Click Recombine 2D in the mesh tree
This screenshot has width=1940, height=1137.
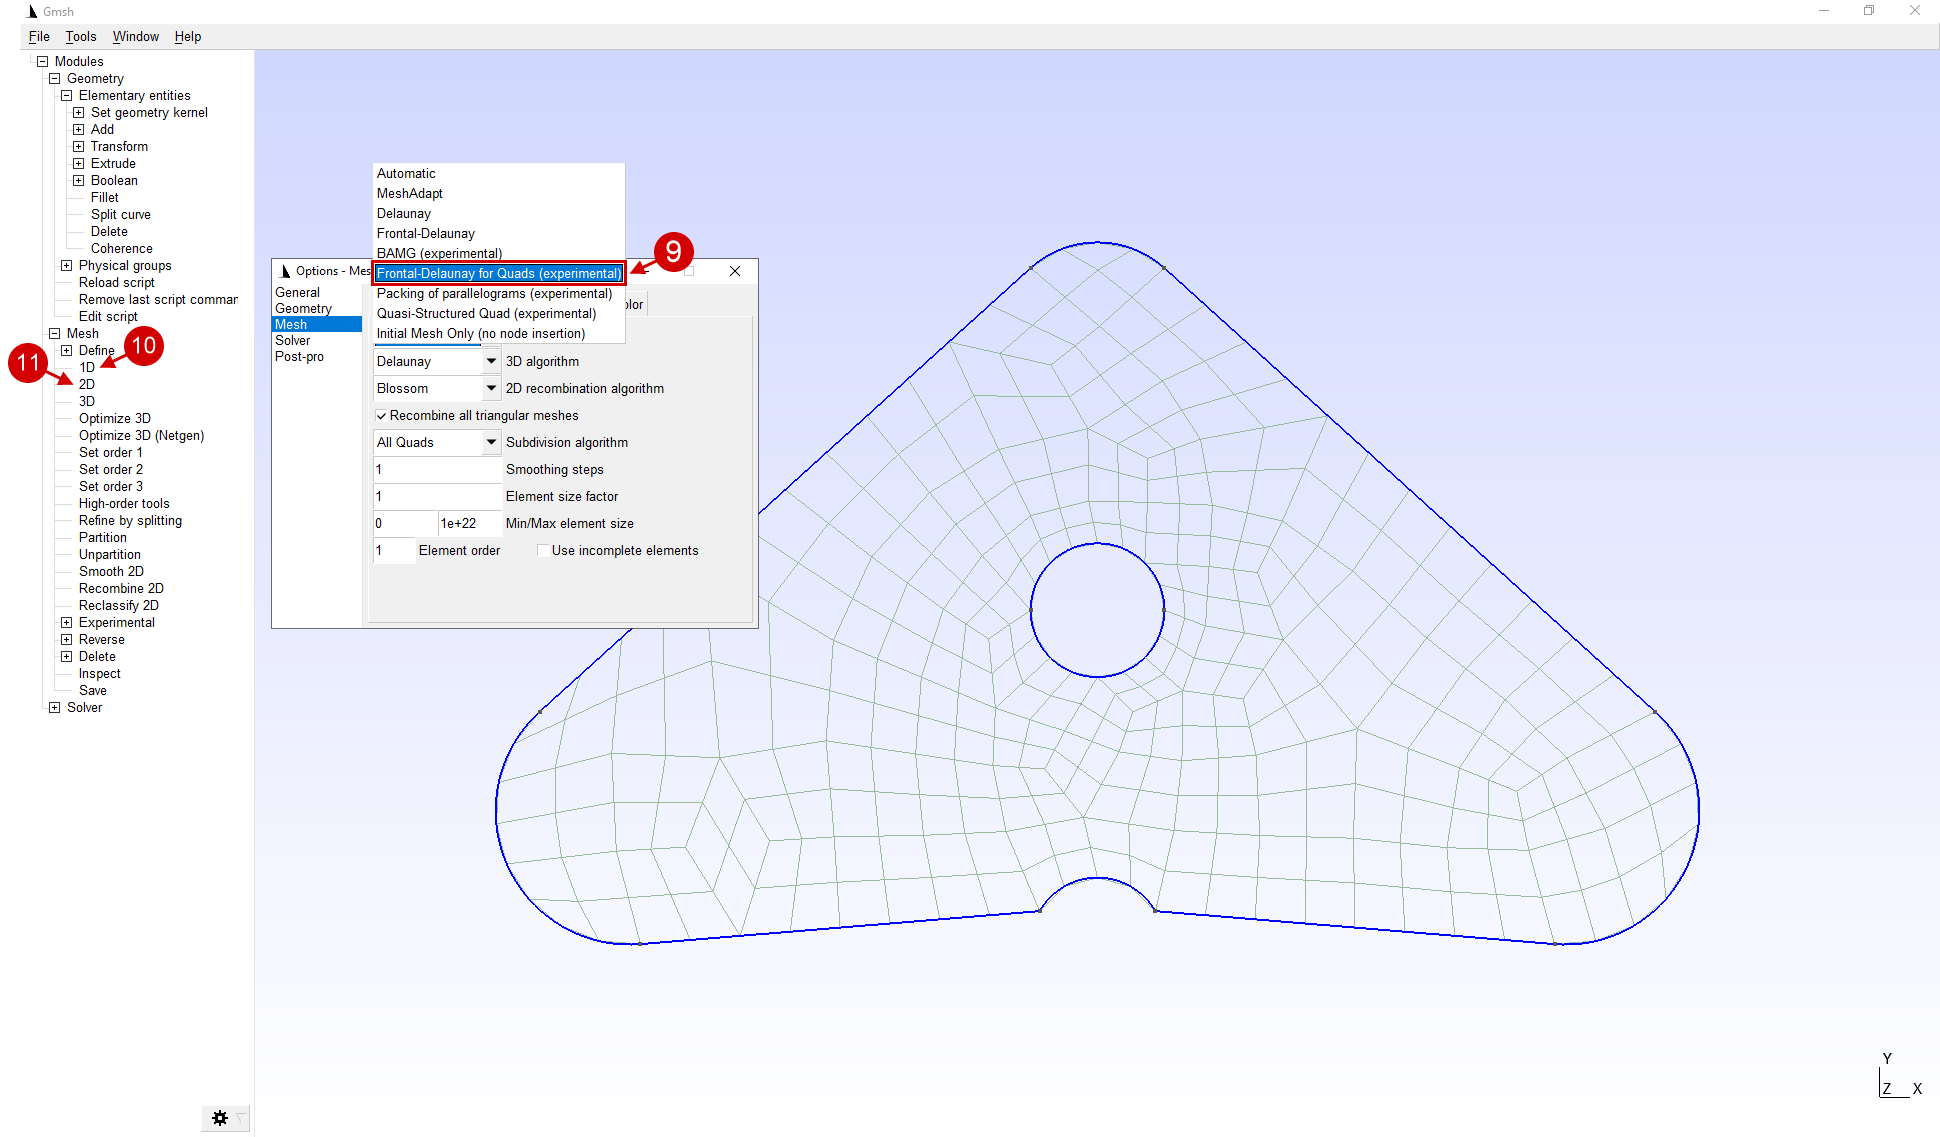(121, 589)
